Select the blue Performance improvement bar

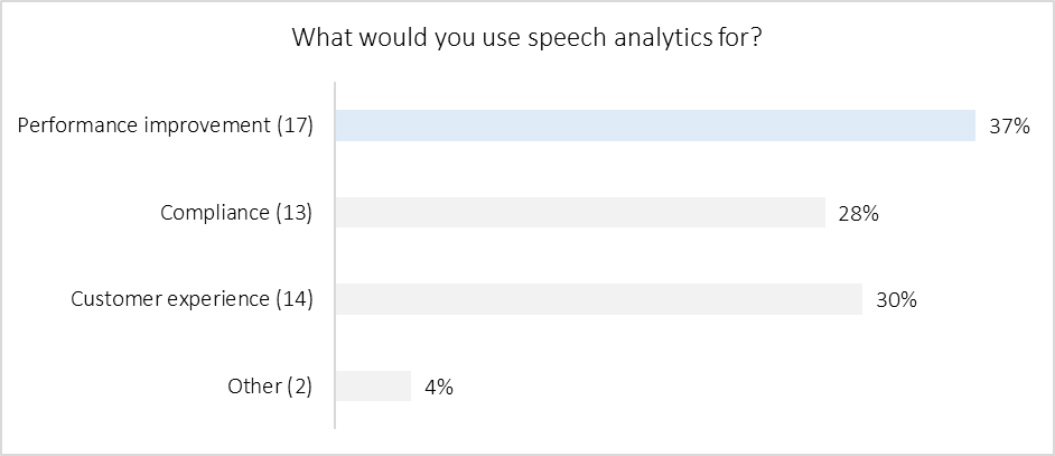655,126
